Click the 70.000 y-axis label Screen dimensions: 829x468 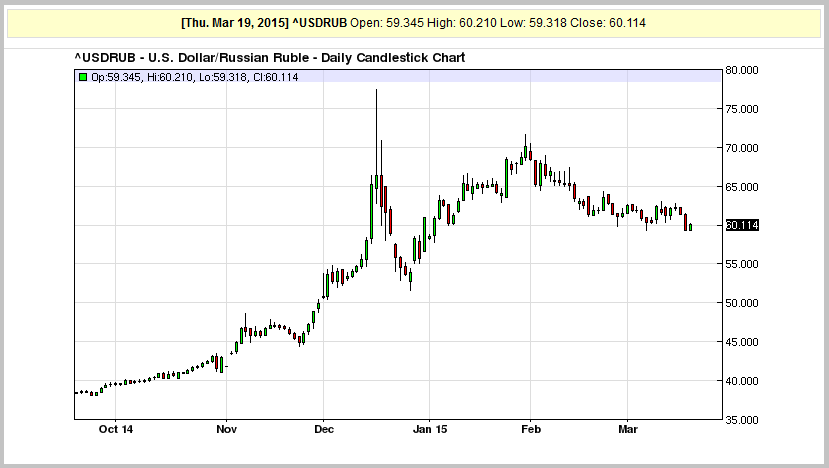742,148
